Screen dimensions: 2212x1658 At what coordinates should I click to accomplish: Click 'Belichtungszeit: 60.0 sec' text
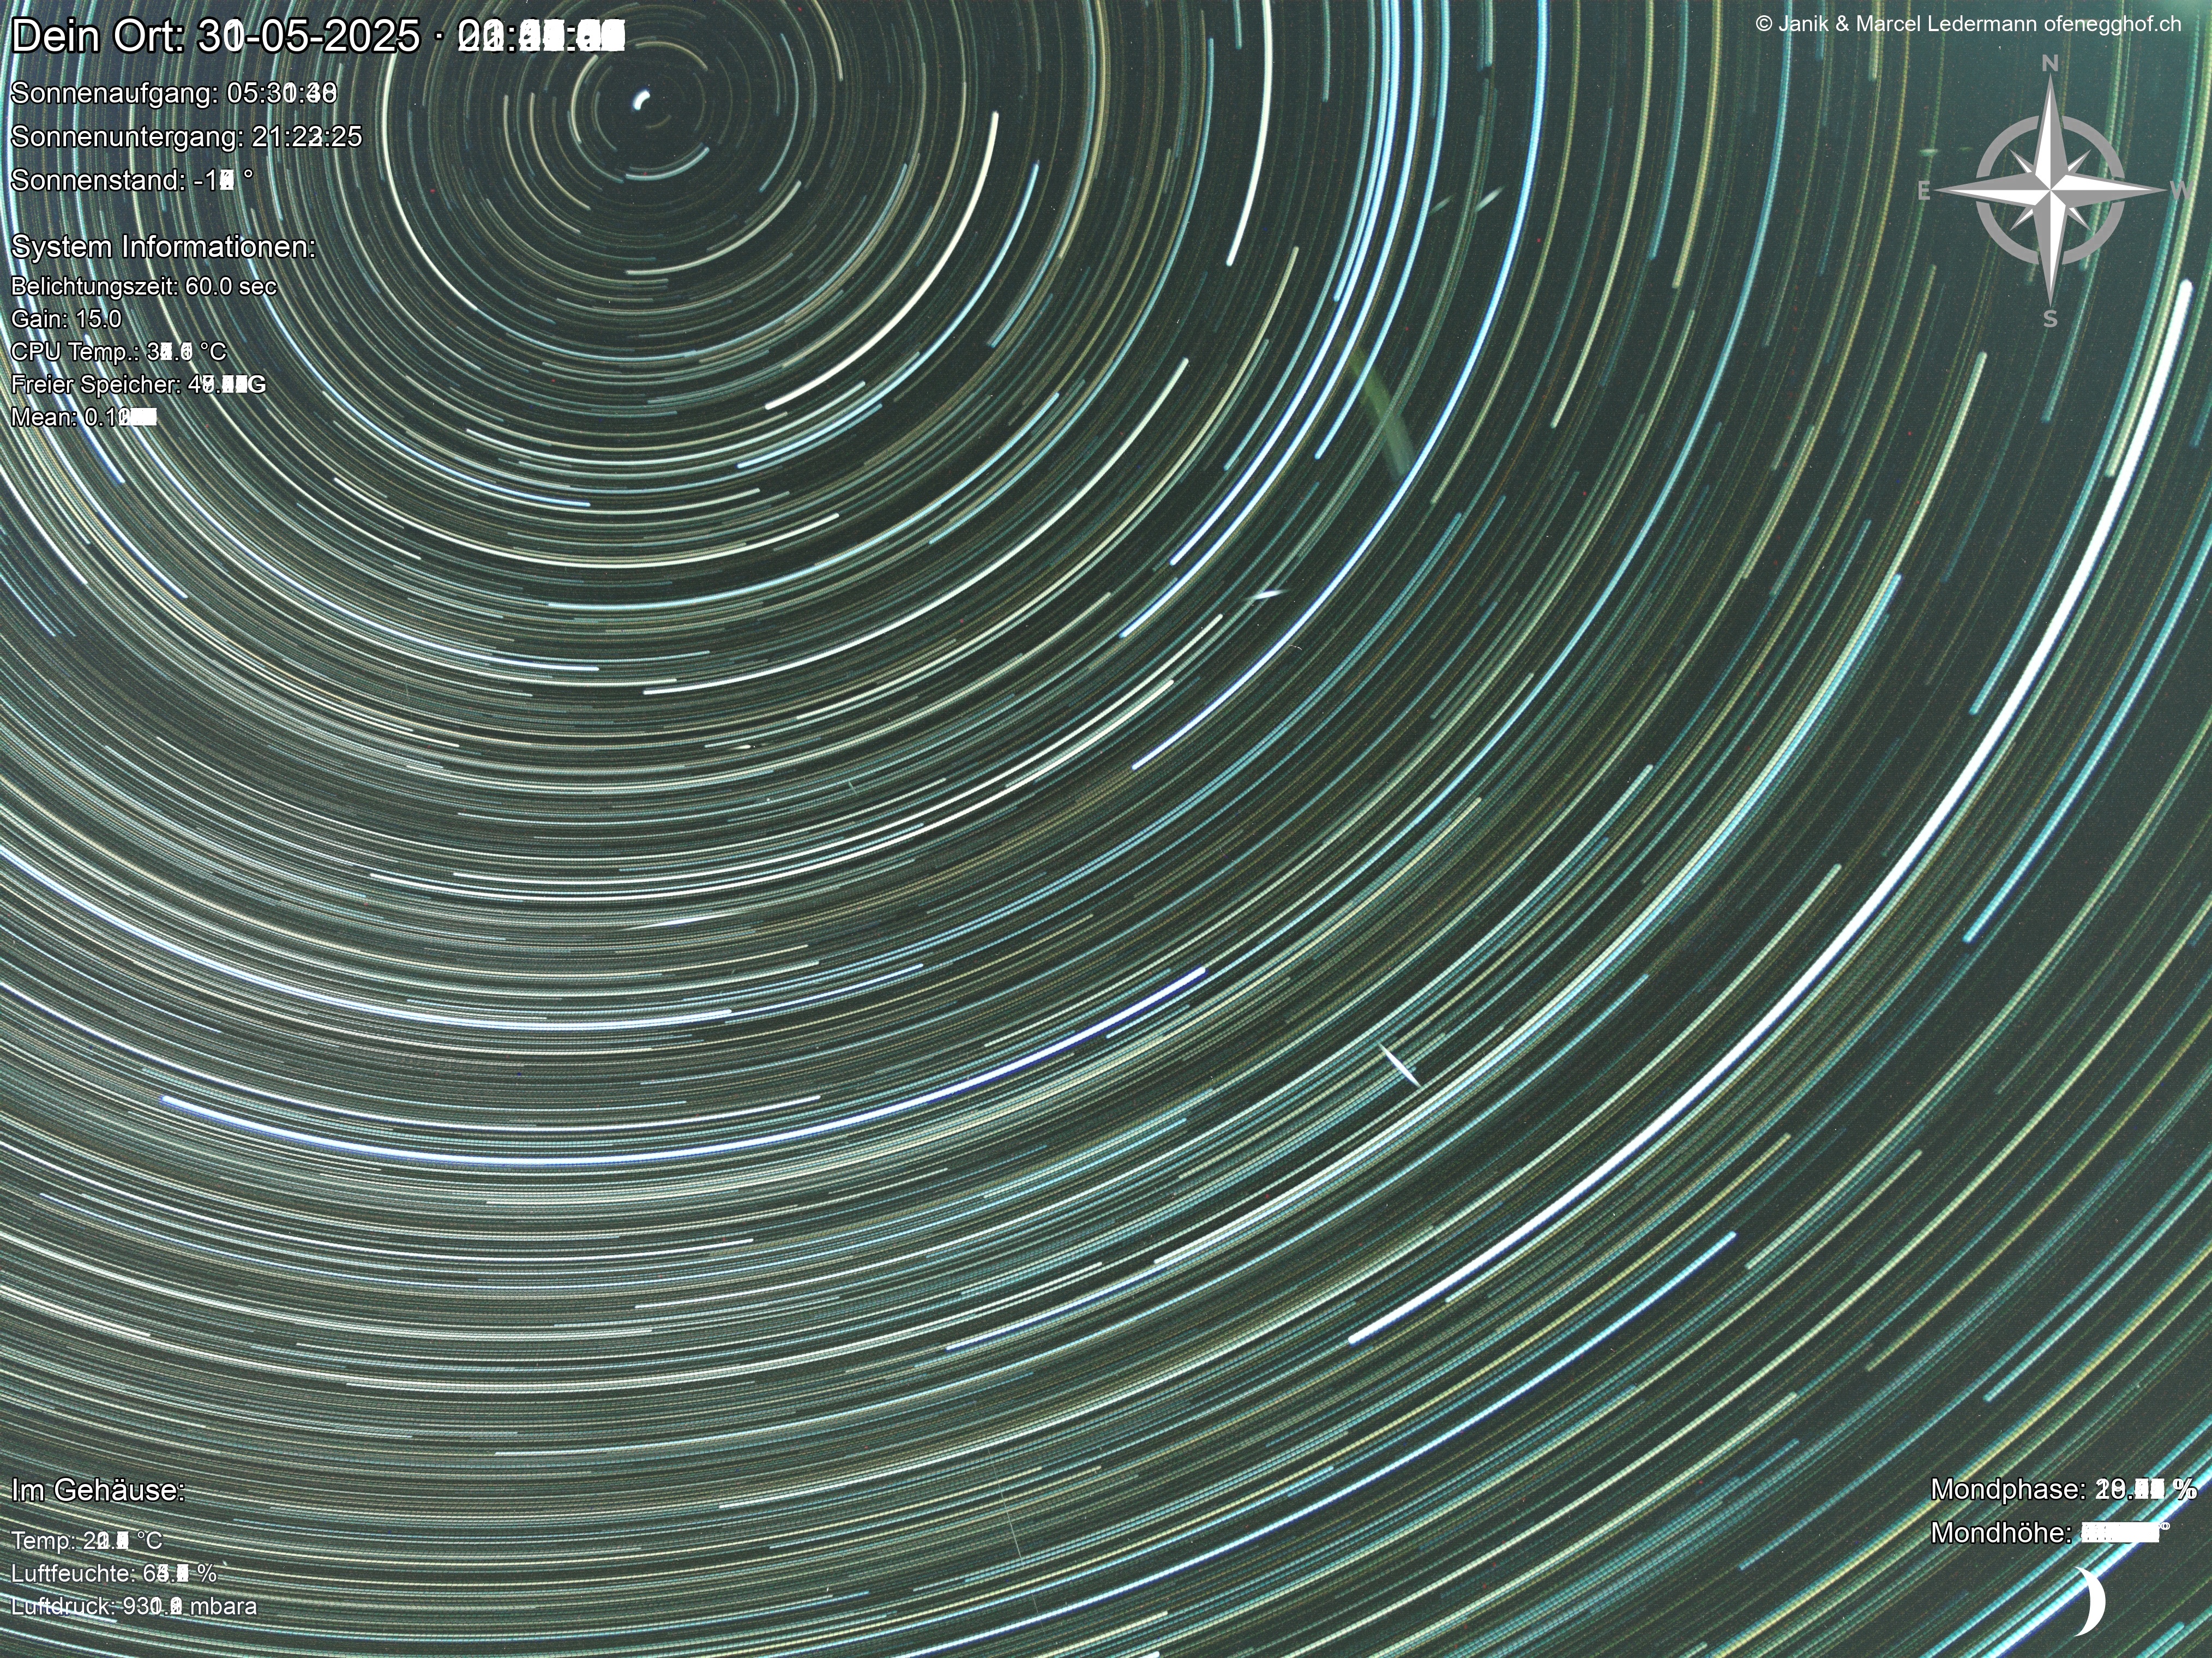[x=144, y=286]
